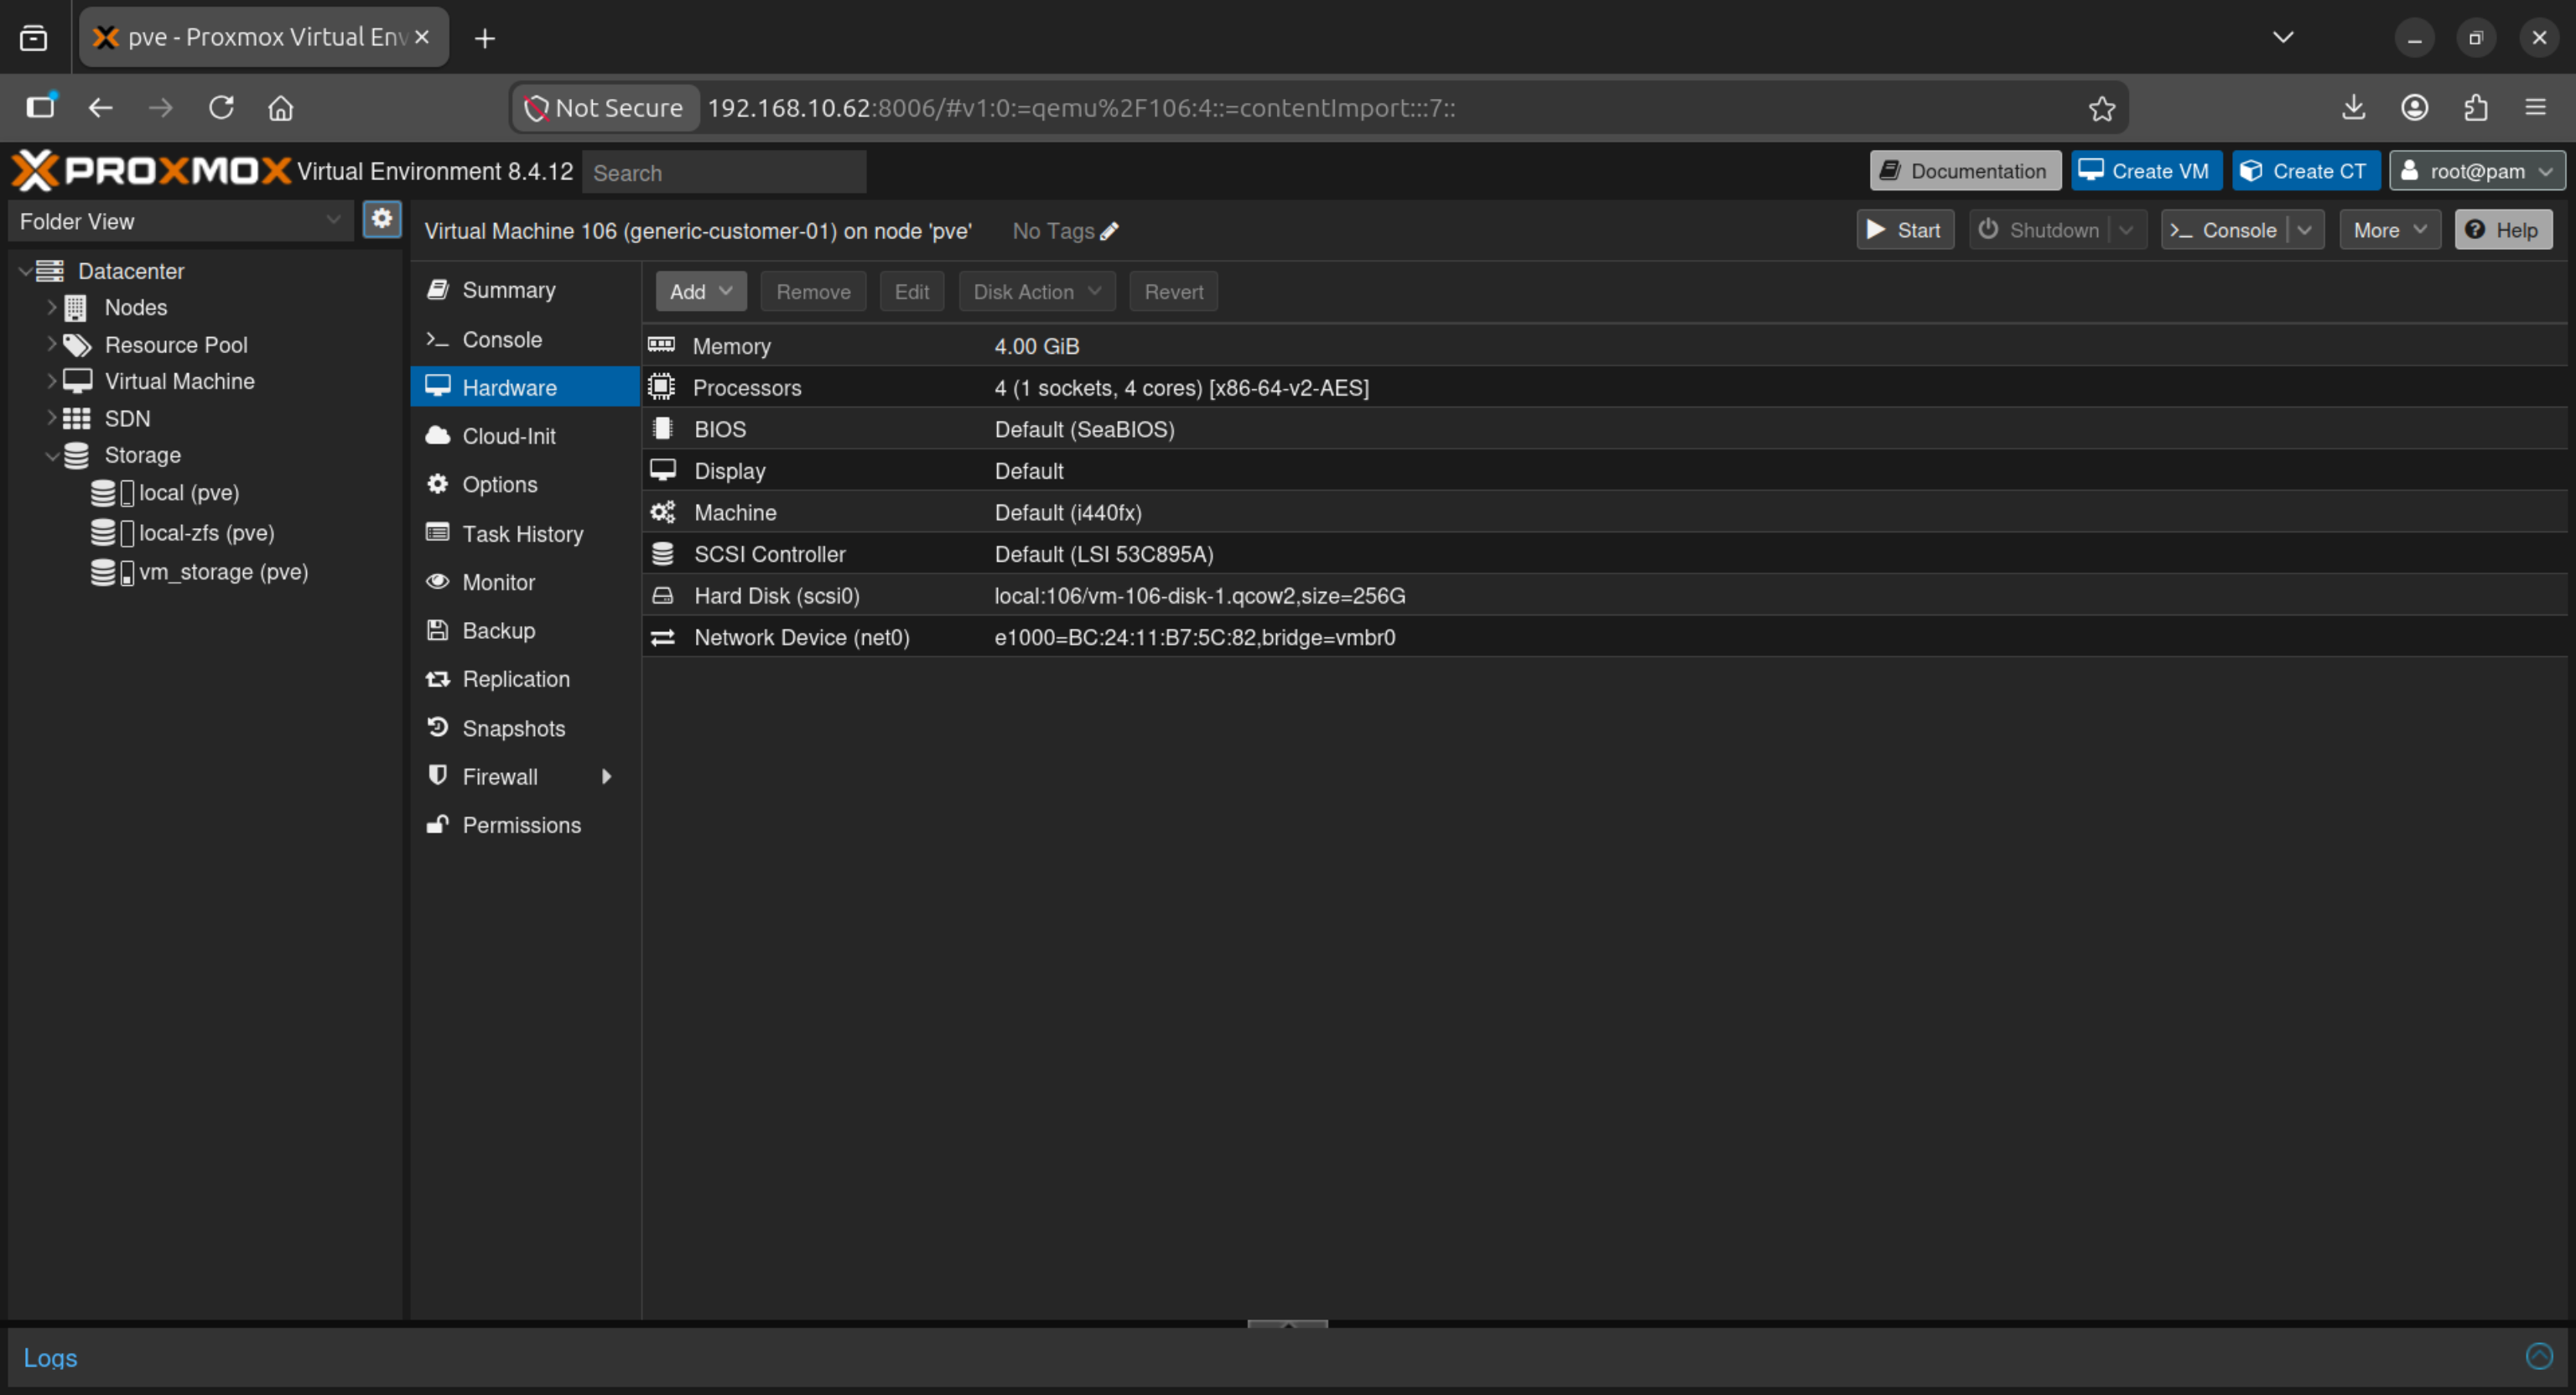Open the folder view settings gear
Screen dimensions: 2576x1395
[x=382, y=219]
